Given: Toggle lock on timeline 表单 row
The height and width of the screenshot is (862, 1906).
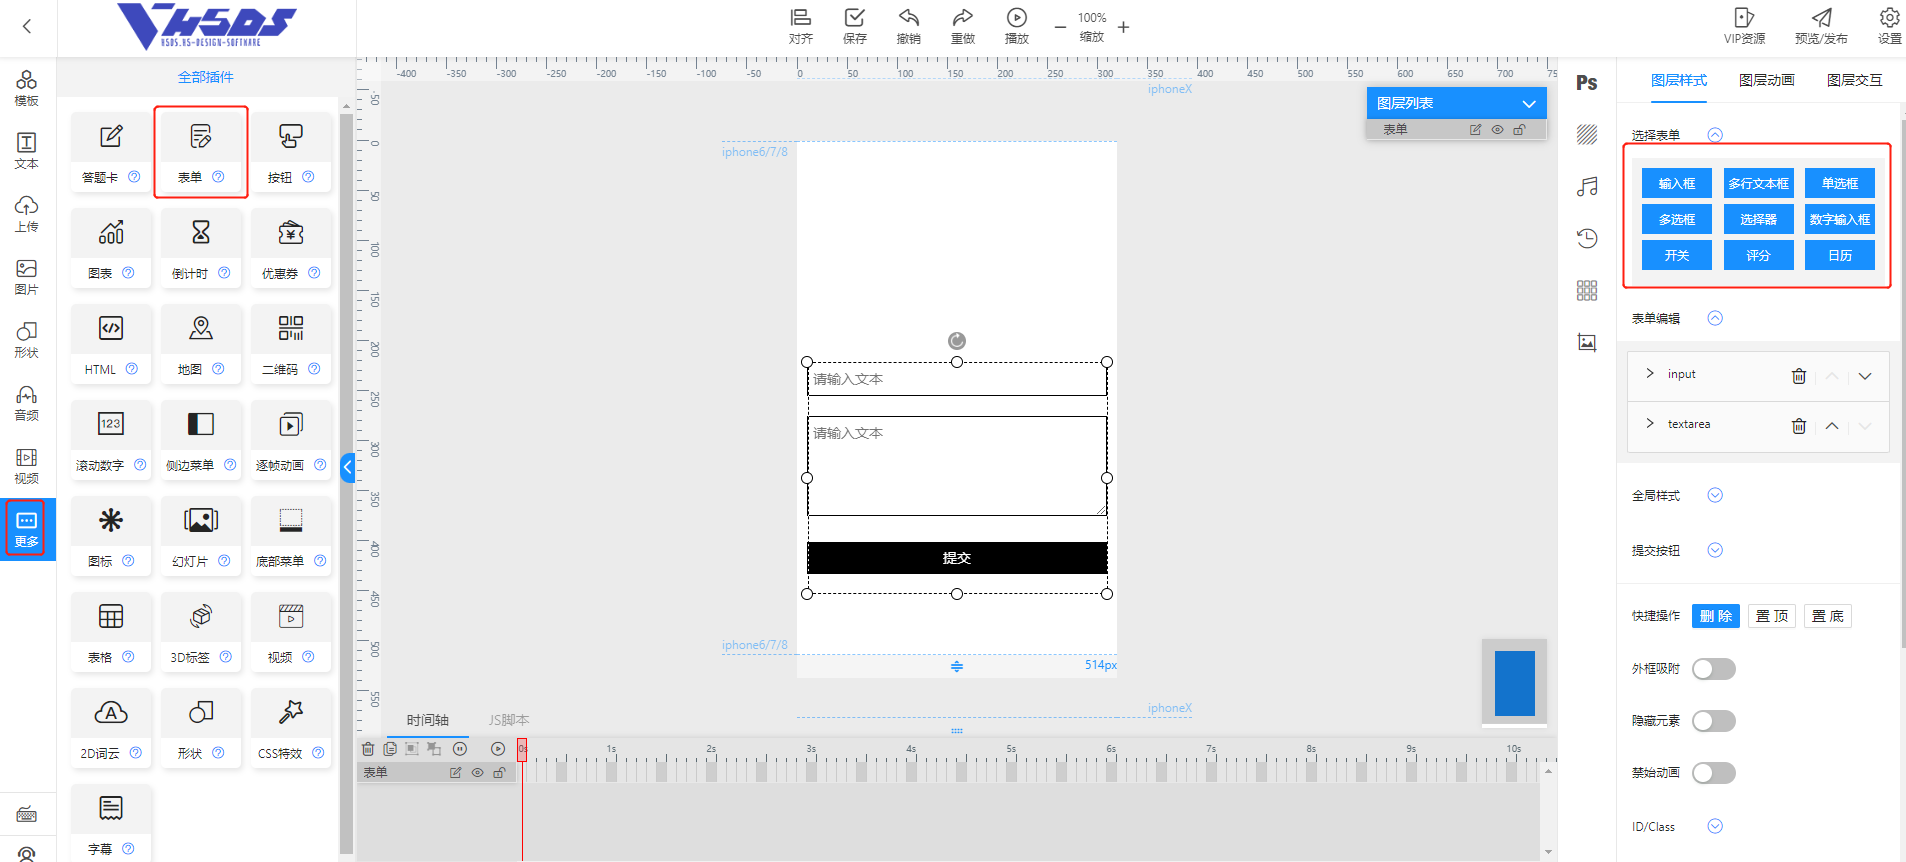Looking at the screenshot, I should (499, 773).
